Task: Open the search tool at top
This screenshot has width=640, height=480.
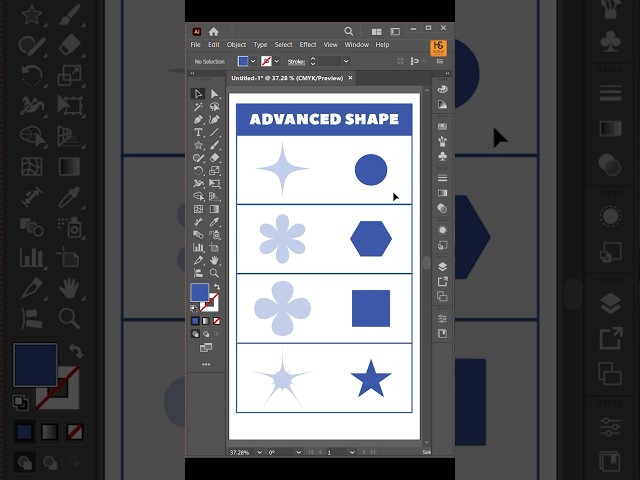Action: (x=348, y=31)
